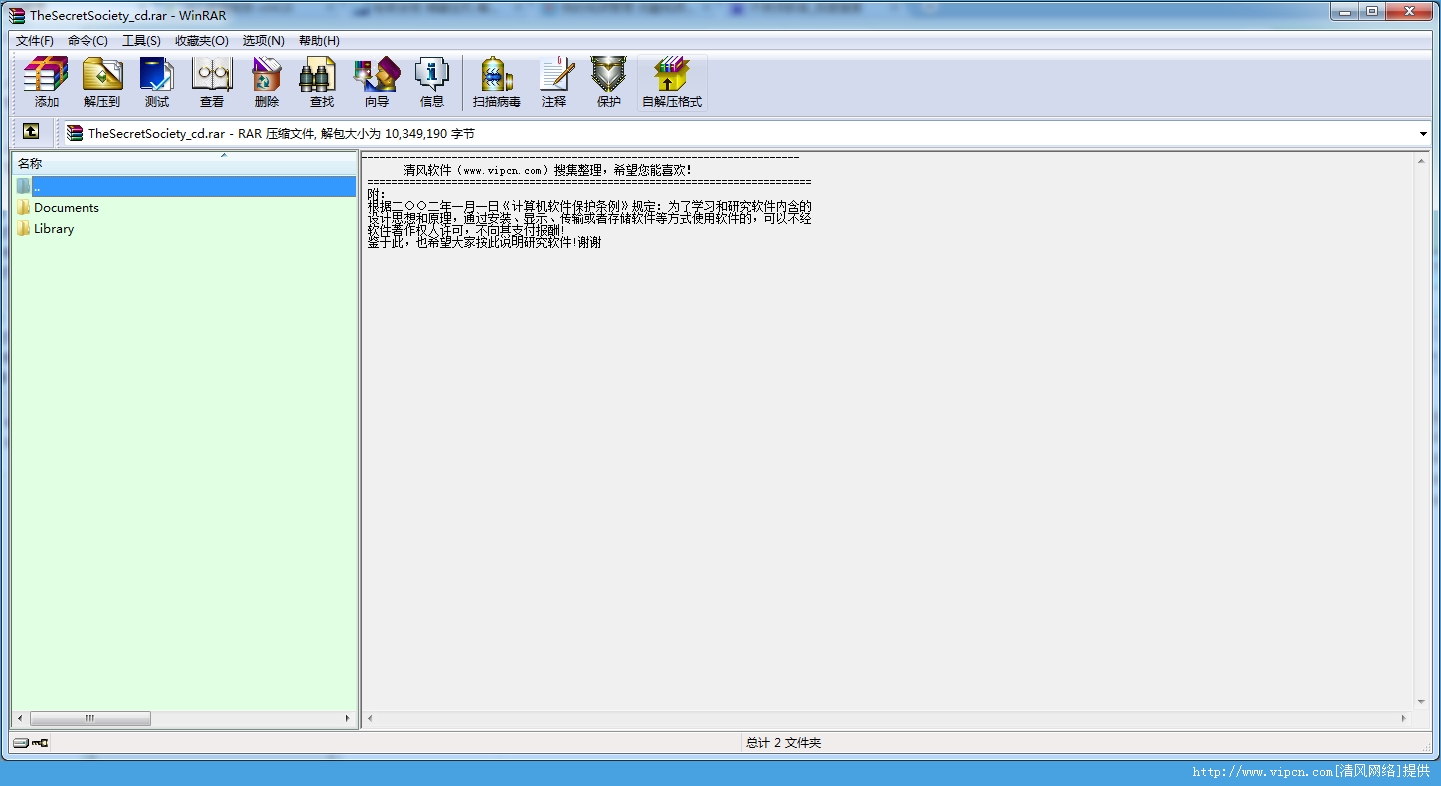Minimize the WinRAR window
Image resolution: width=1441 pixels, height=786 pixels.
tap(1344, 11)
